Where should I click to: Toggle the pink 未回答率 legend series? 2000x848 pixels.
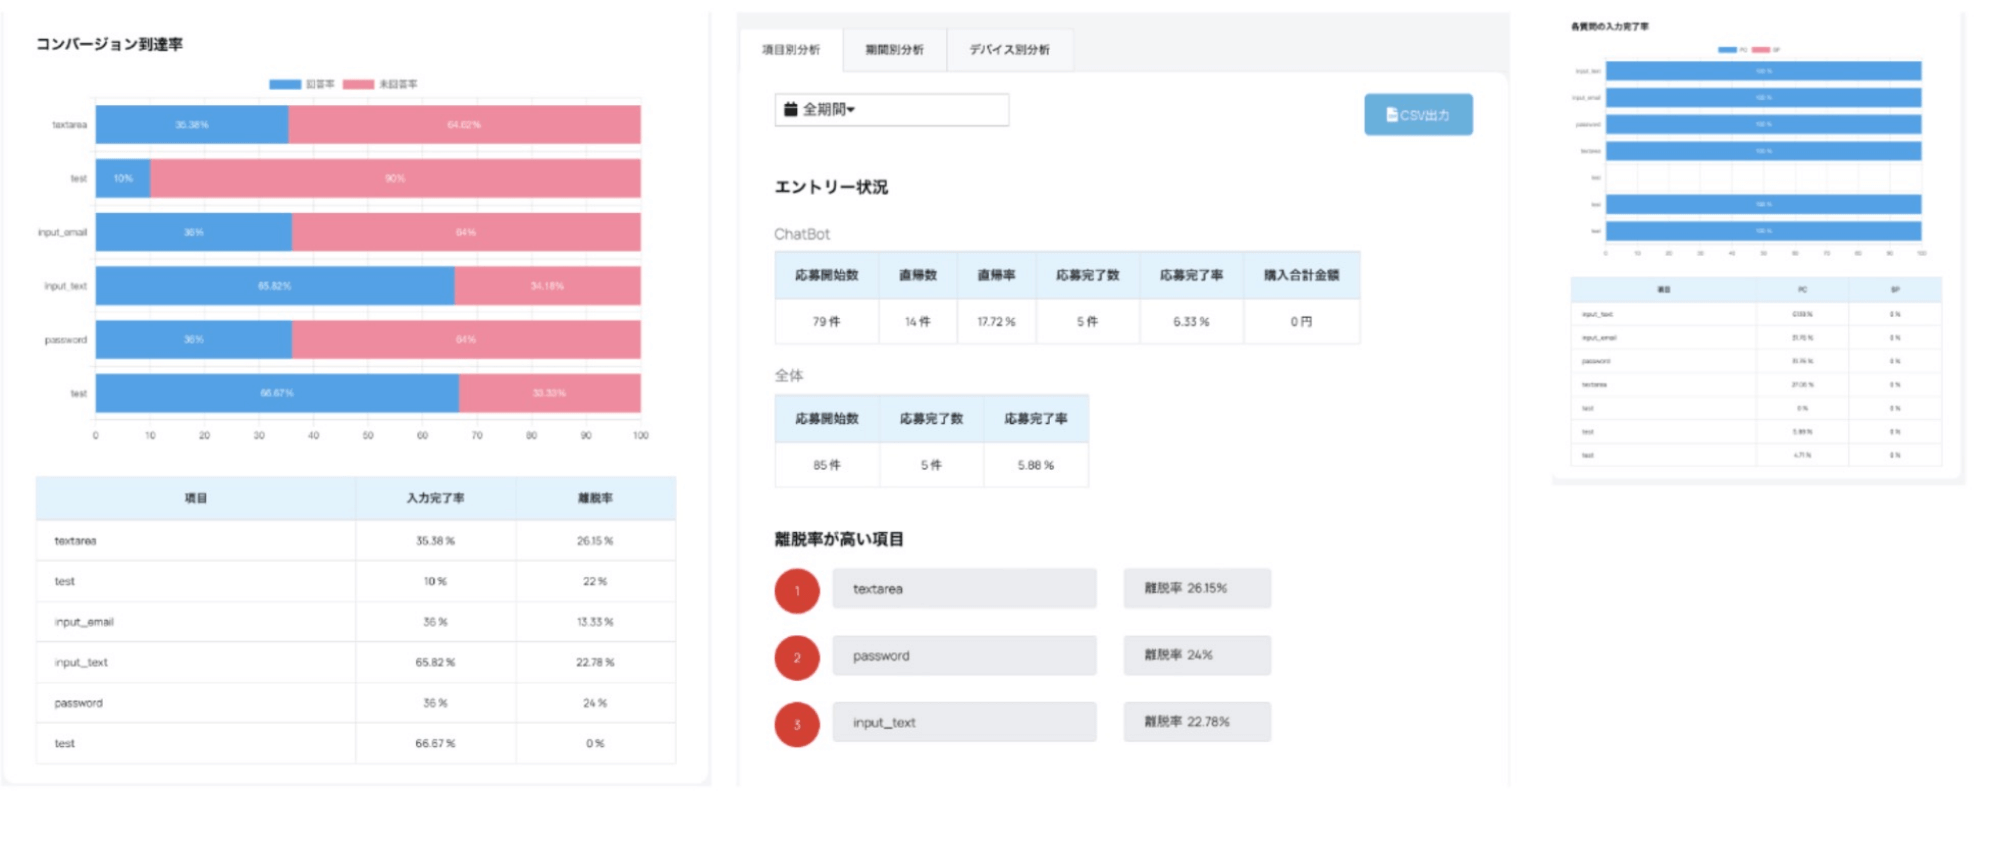pos(359,84)
